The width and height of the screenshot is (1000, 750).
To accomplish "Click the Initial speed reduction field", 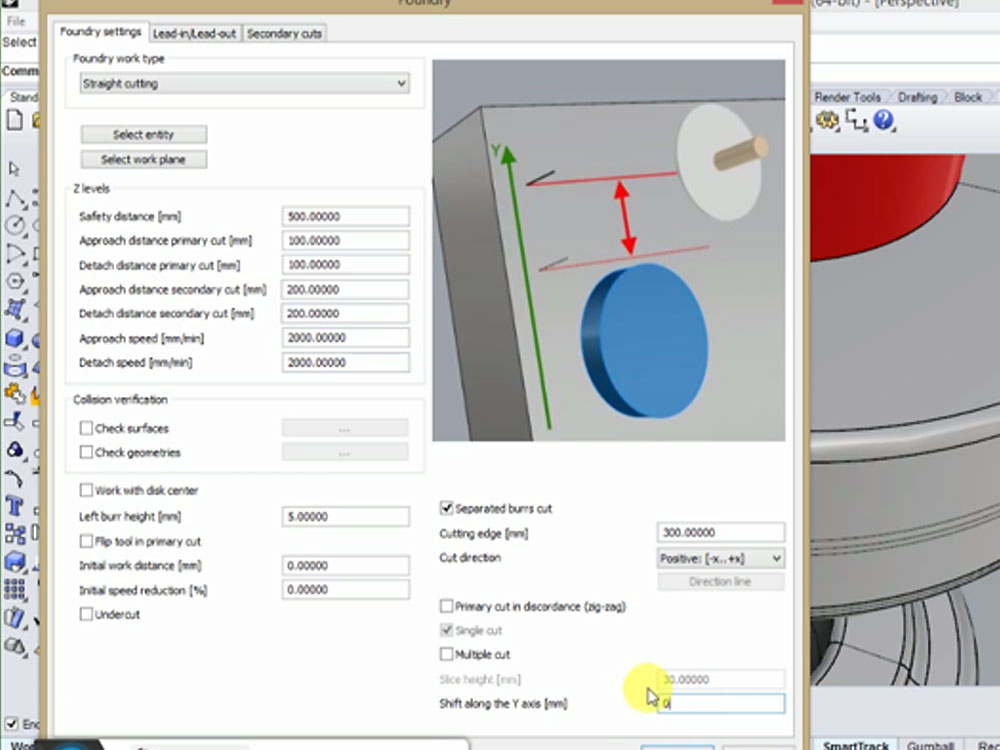I will [346, 589].
